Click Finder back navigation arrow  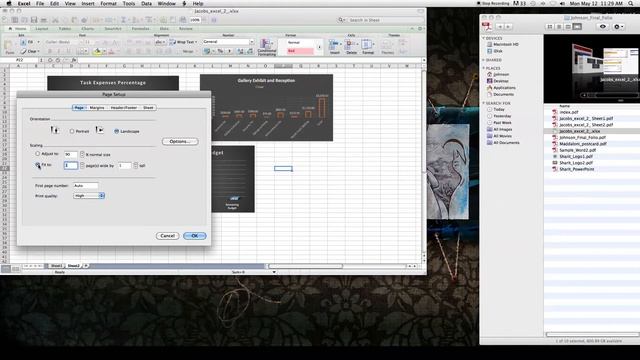pos(499,27)
